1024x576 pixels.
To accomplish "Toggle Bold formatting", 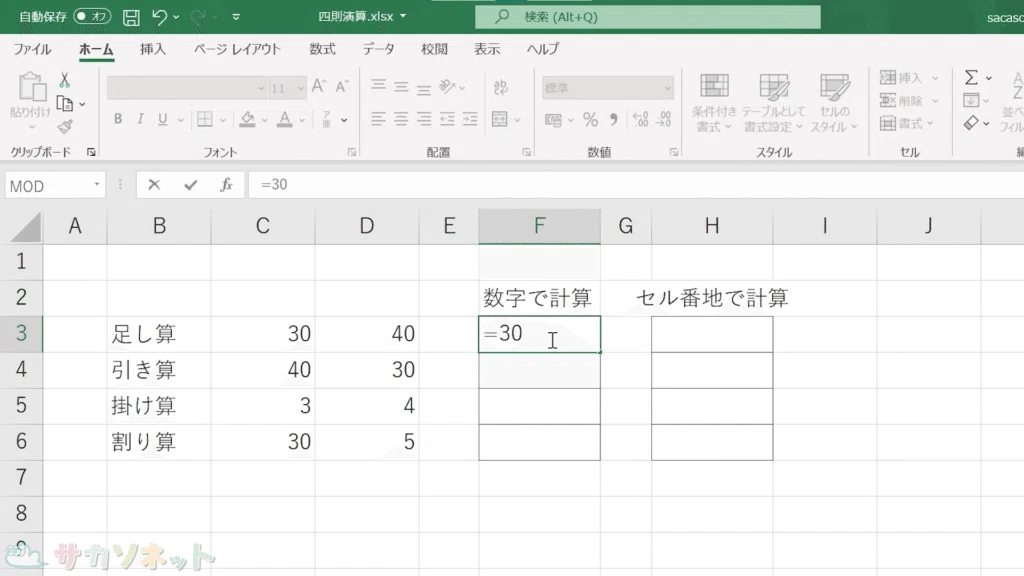I will tap(118, 119).
